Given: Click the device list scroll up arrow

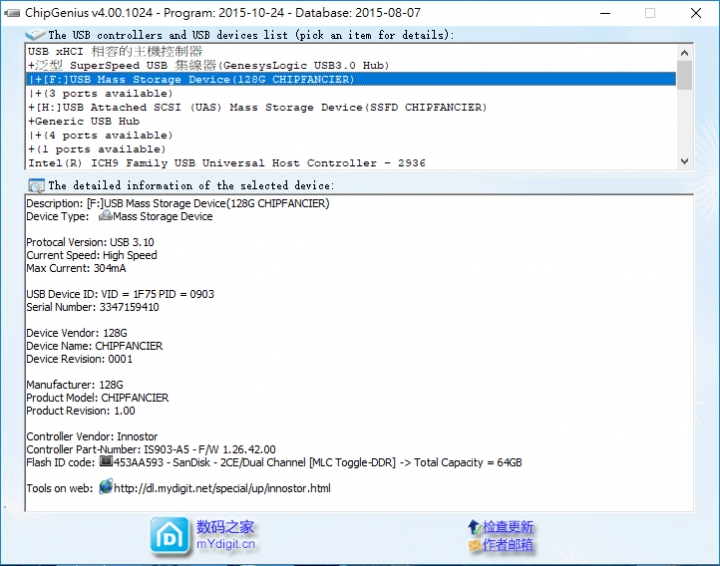Looking at the screenshot, I should [684, 53].
